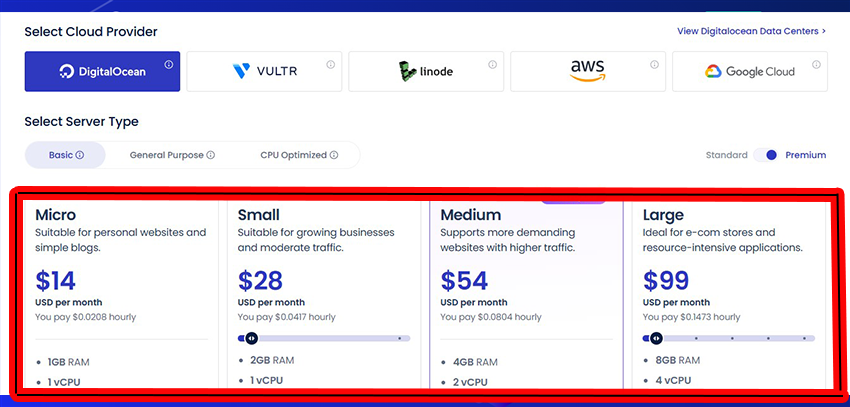Screen dimensions: 850x407
Task: Click info icon beside General Purpose
Action: [x=211, y=155]
